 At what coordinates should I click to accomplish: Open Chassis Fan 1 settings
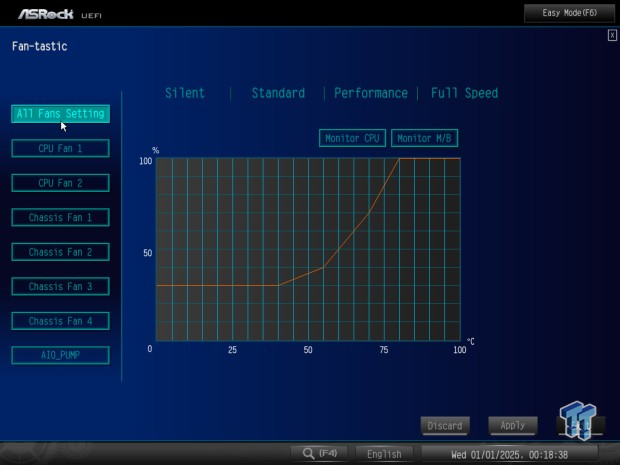60,217
